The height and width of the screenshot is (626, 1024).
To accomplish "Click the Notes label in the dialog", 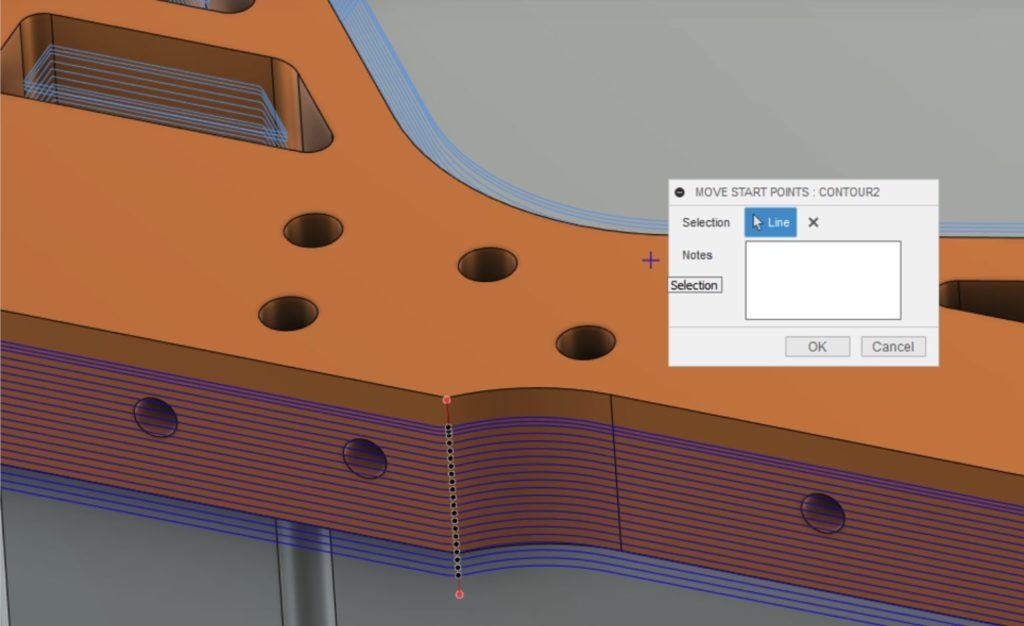I will [697, 255].
